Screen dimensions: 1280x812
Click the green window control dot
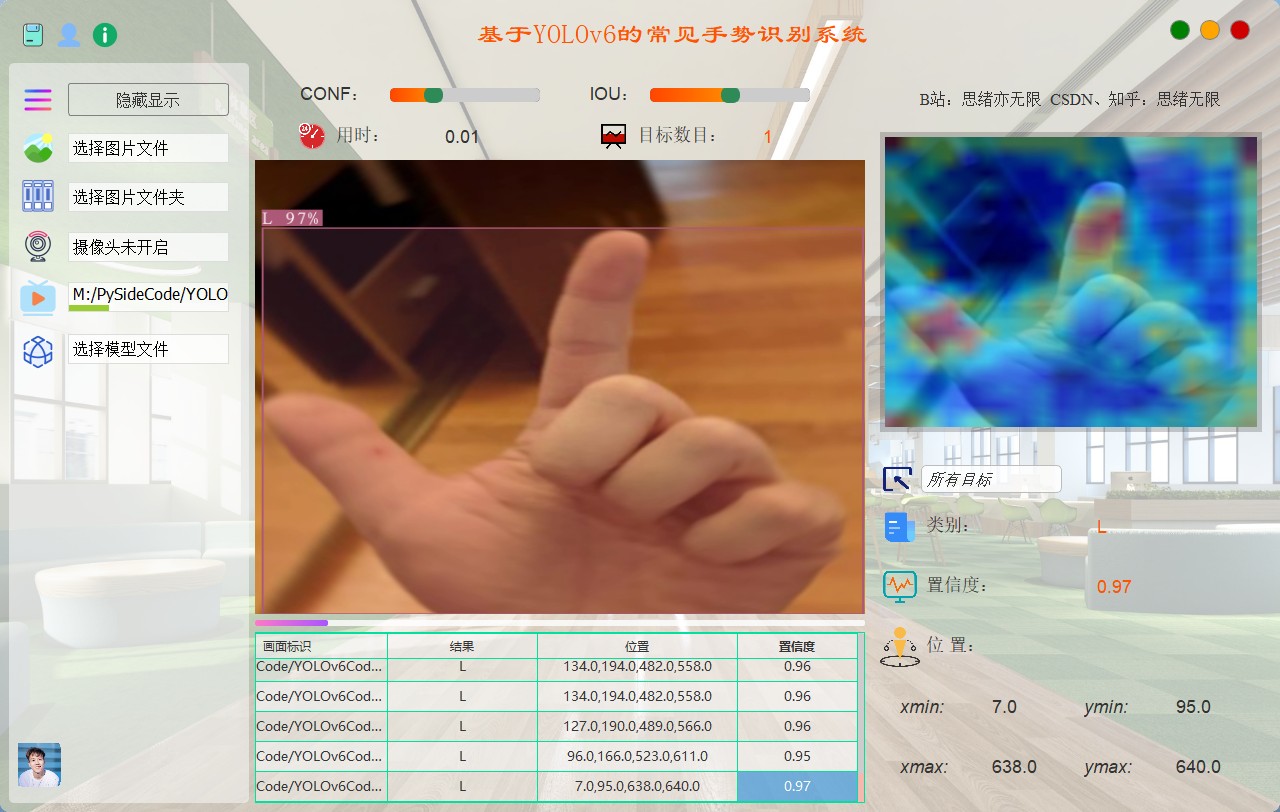tap(1180, 30)
